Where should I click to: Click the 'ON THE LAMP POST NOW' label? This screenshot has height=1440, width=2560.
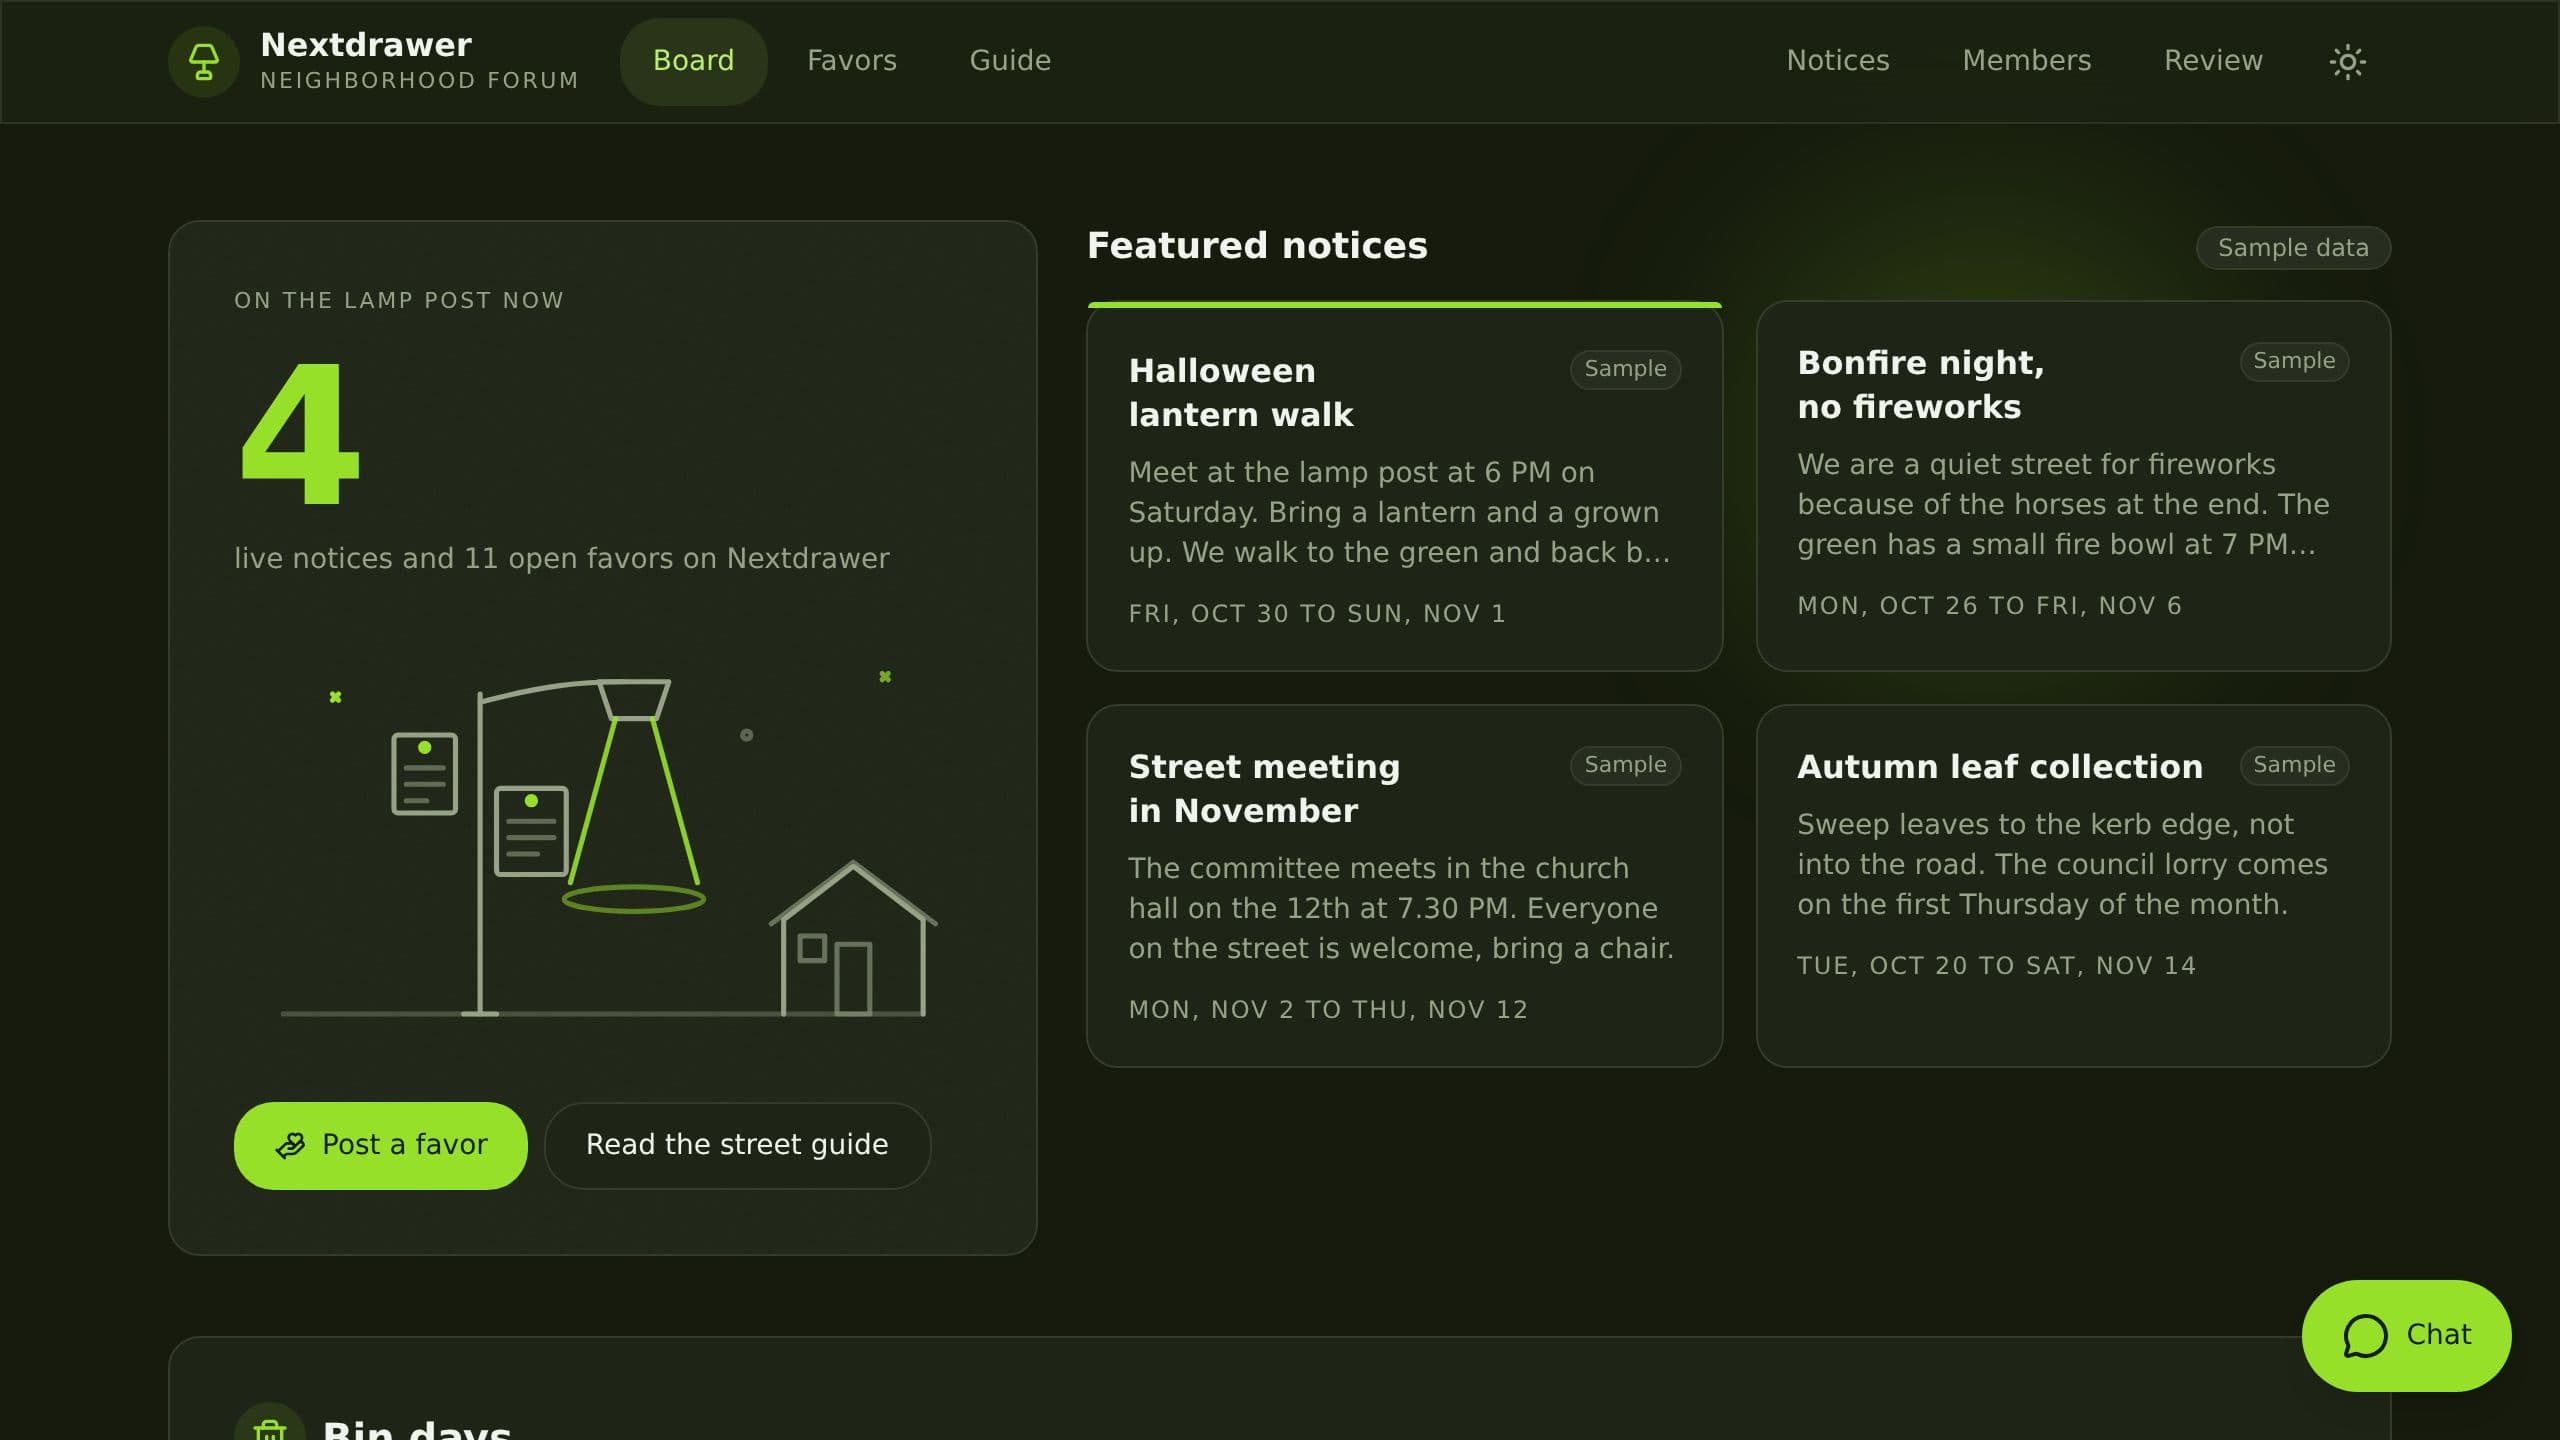click(399, 300)
